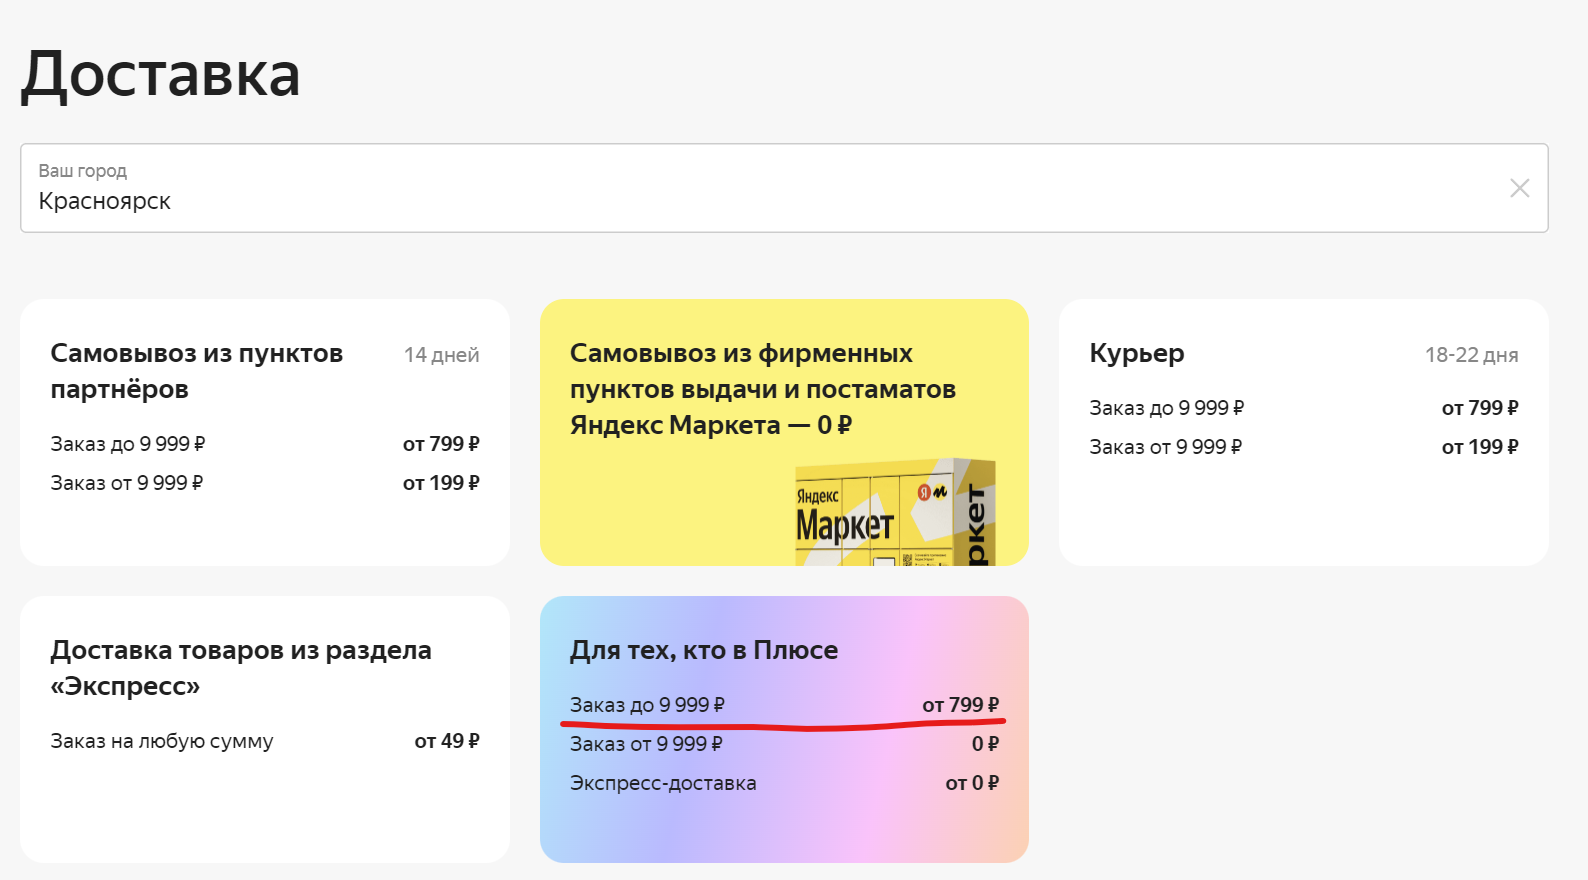Click 'Экспресс-доставка' row in Плюс card

point(784,783)
